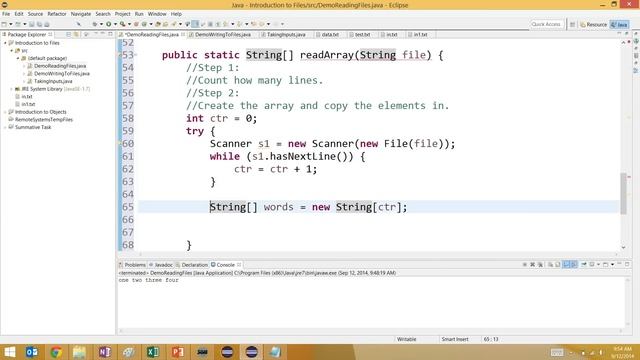This screenshot has width=640, height=360.
Task: Open OneNote from the taskbar
Action: 104,352
